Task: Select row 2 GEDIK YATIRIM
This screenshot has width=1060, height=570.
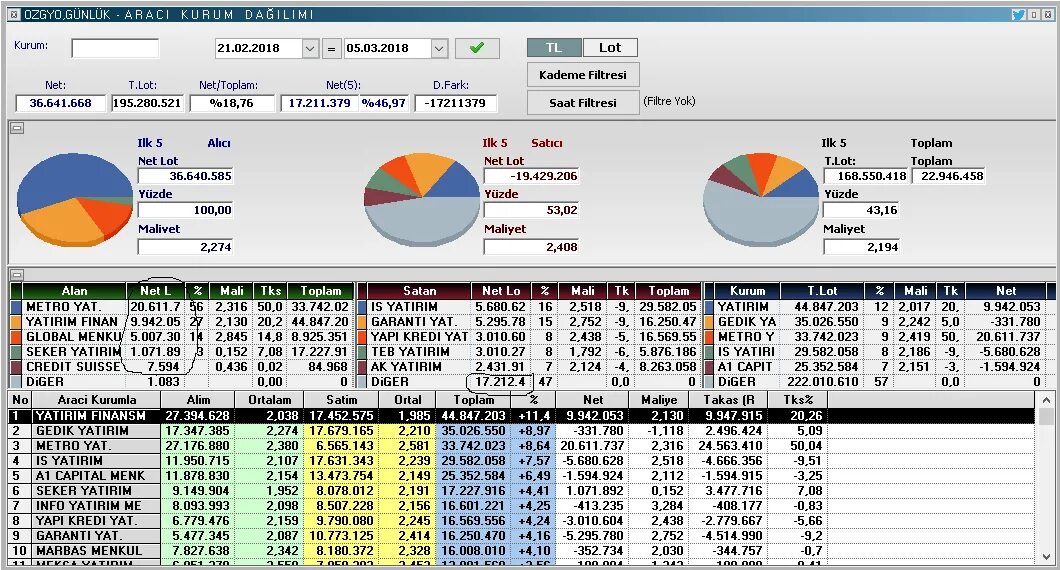Action: point(521,431)
